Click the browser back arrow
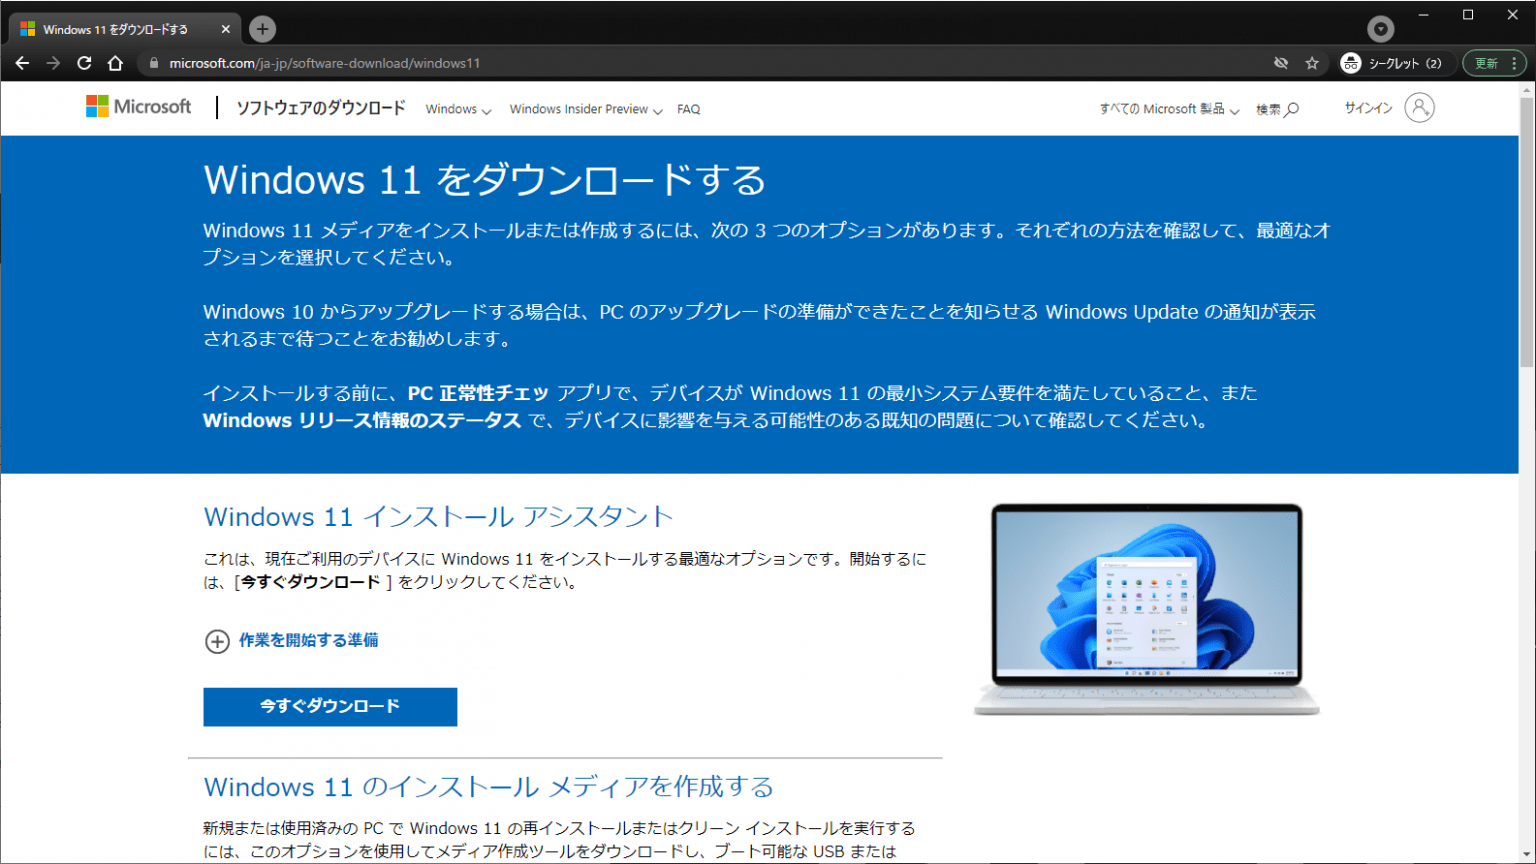This screenshot has height=864, width=1536. click(22, 62)
